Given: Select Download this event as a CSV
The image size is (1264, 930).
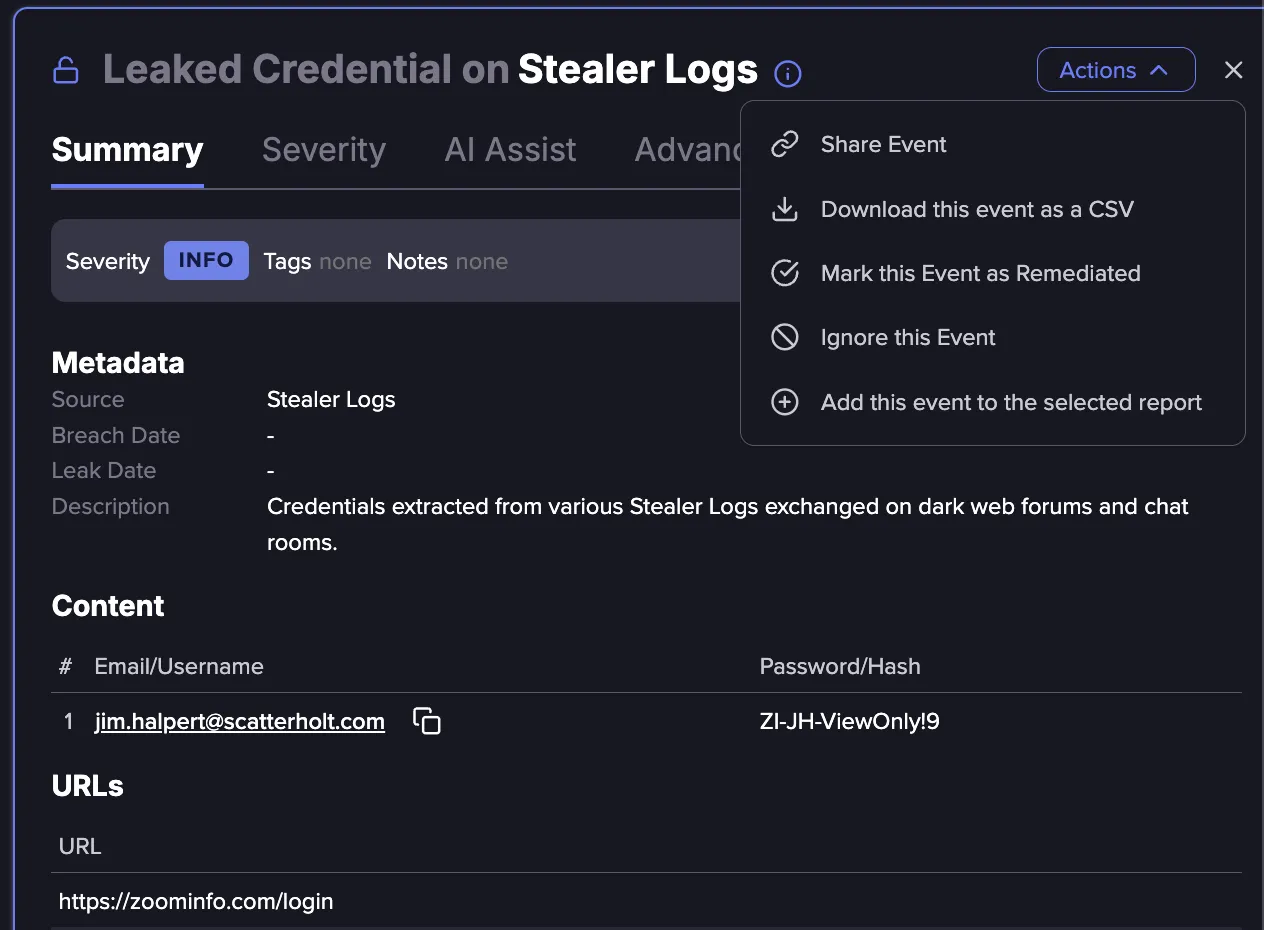Looking at the screenshot, I should (977, 209).
